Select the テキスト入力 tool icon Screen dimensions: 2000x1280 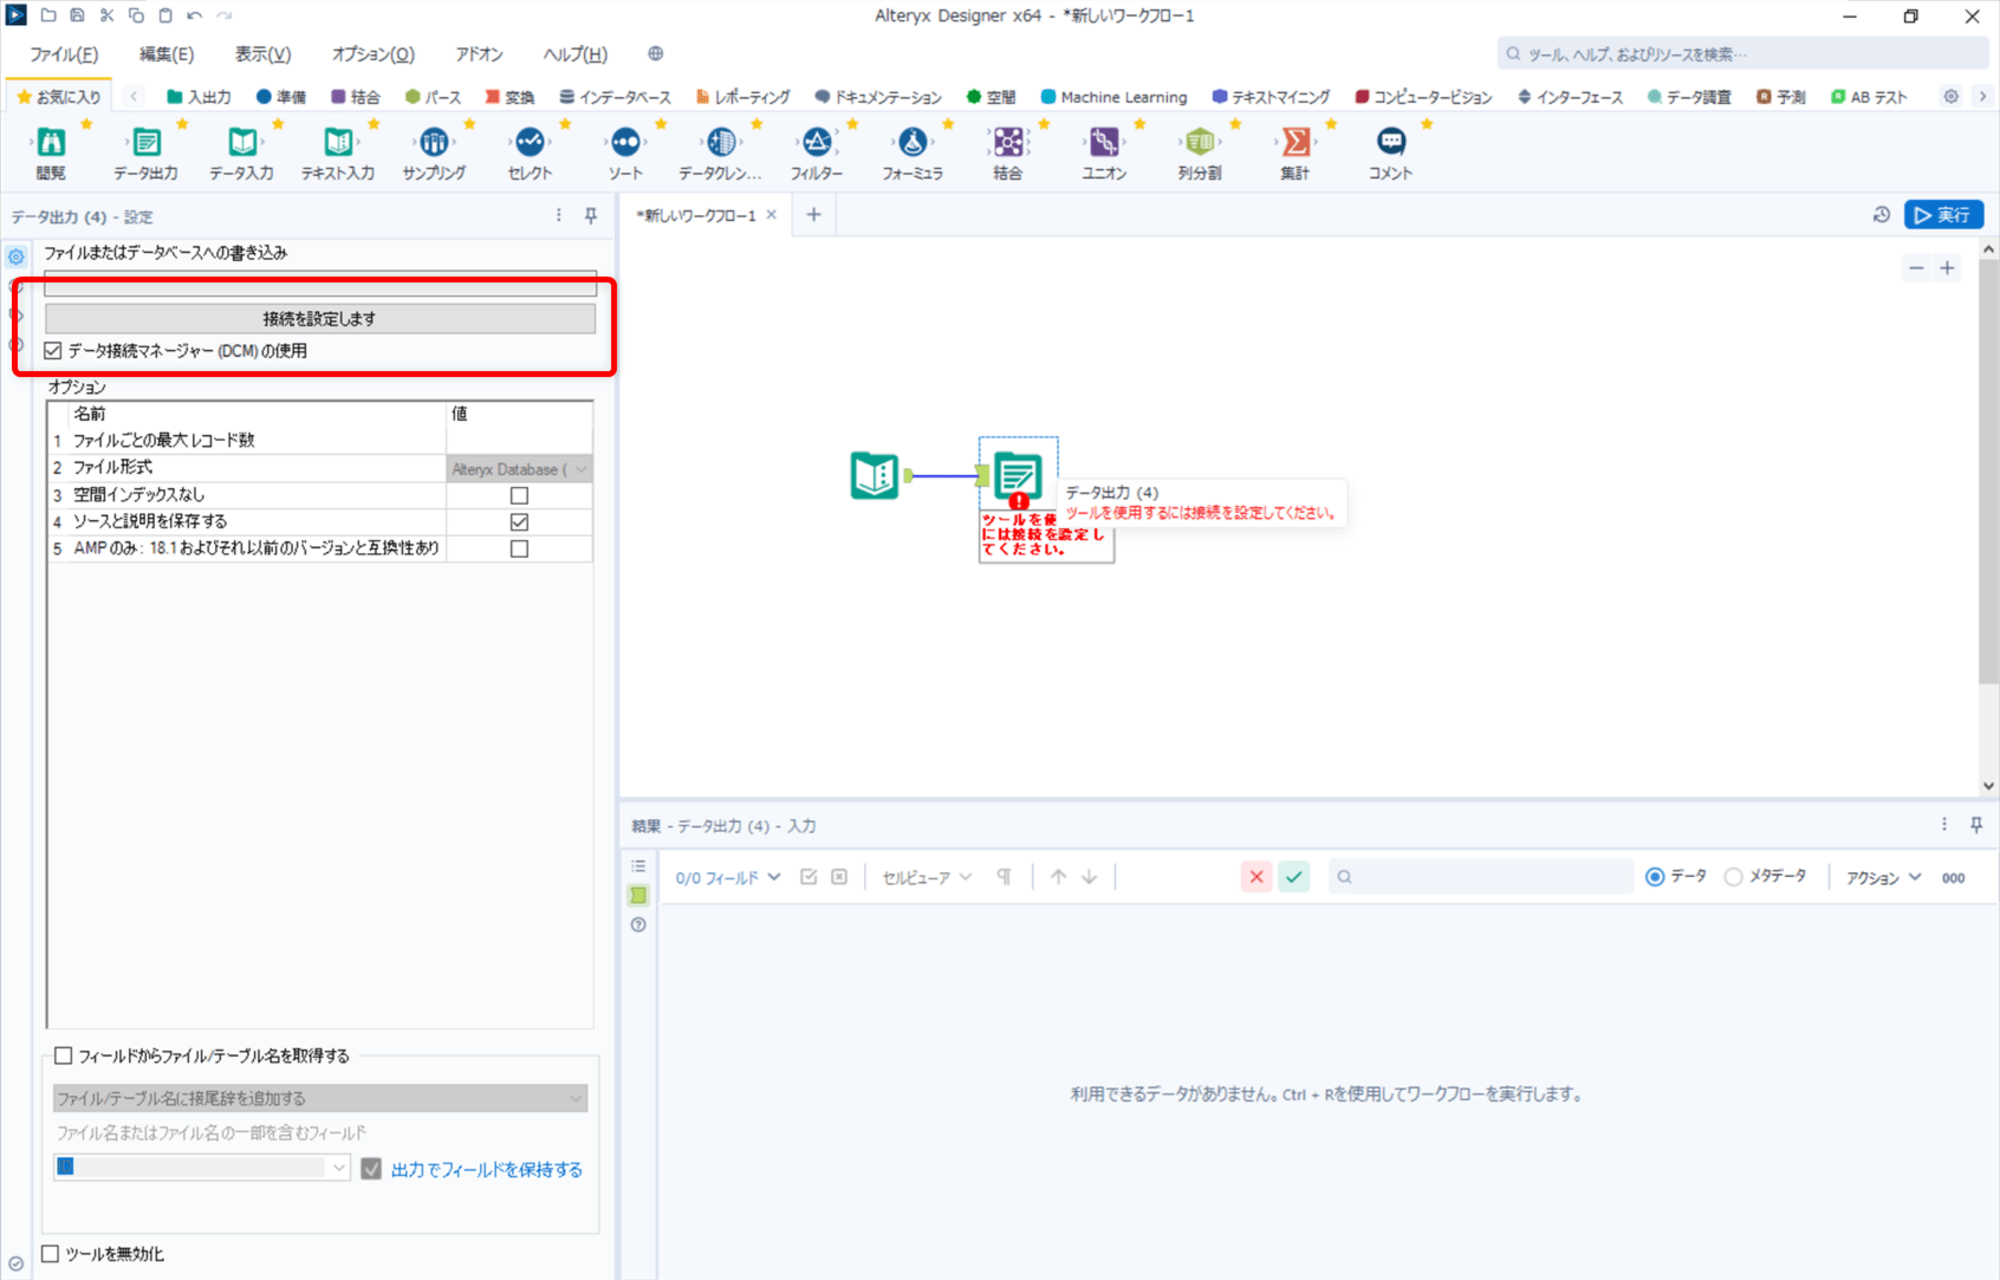(338, 143)
